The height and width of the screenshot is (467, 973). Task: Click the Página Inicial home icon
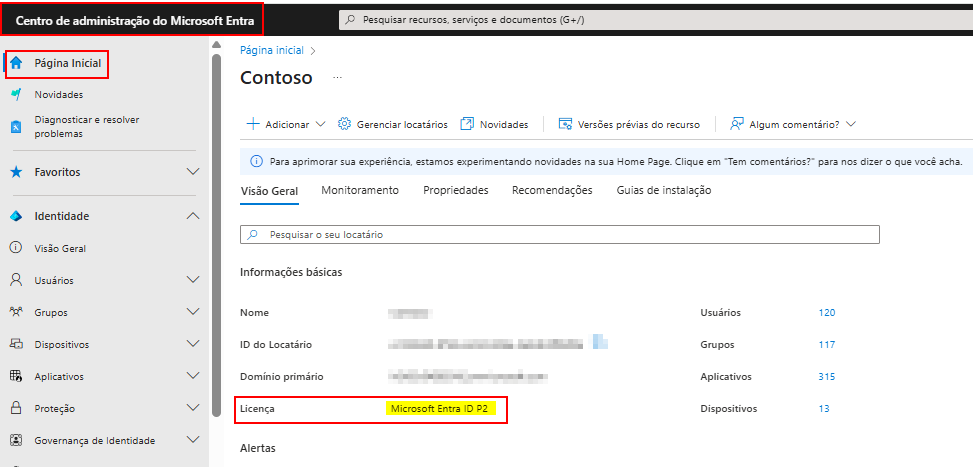[x=16, y=63]
